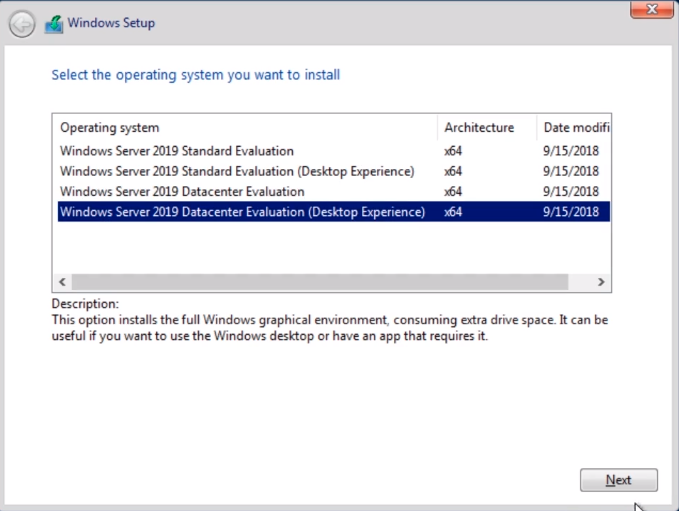Select Windows Server 2019 Standard Evaluation core entry
This screenshot has width=679, height=511.
coord(333,151)
